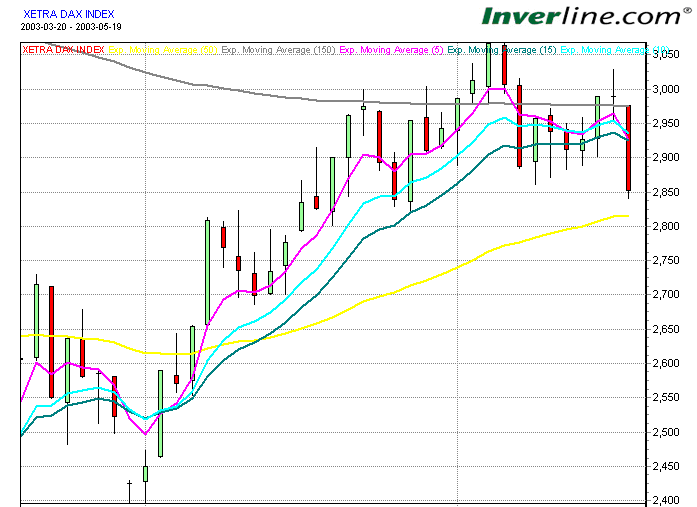Viewport: 697px width, 507px height.
Task: Click the 2,800 price axis label
Action: coord(666,226)
